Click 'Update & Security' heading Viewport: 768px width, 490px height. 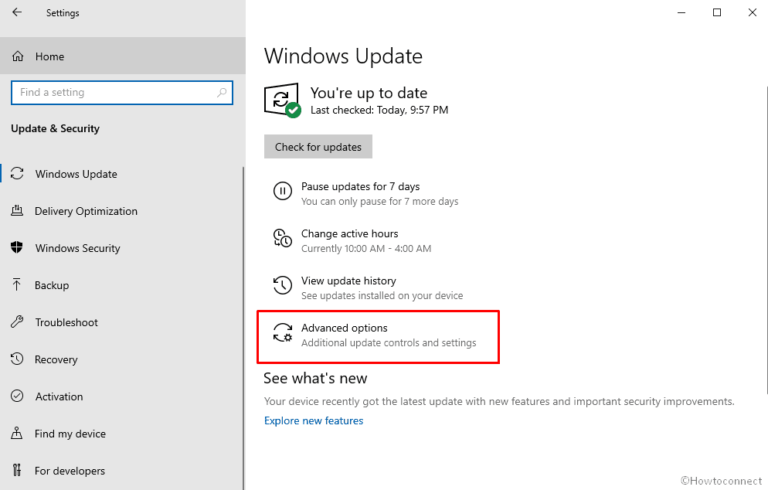tap(55, 128)
